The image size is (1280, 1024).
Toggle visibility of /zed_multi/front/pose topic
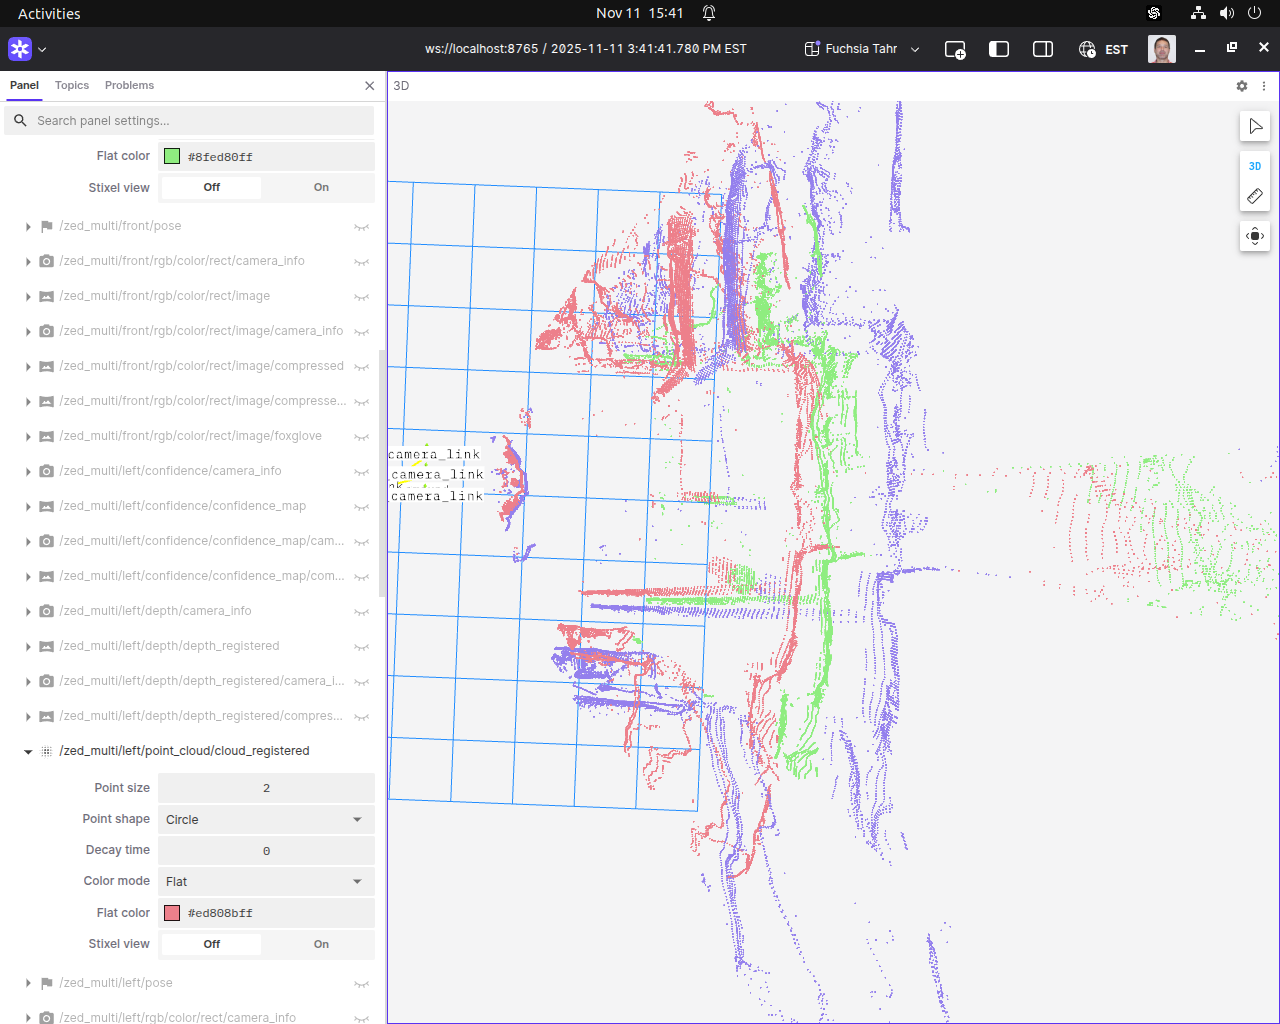(x=361, y=227)
